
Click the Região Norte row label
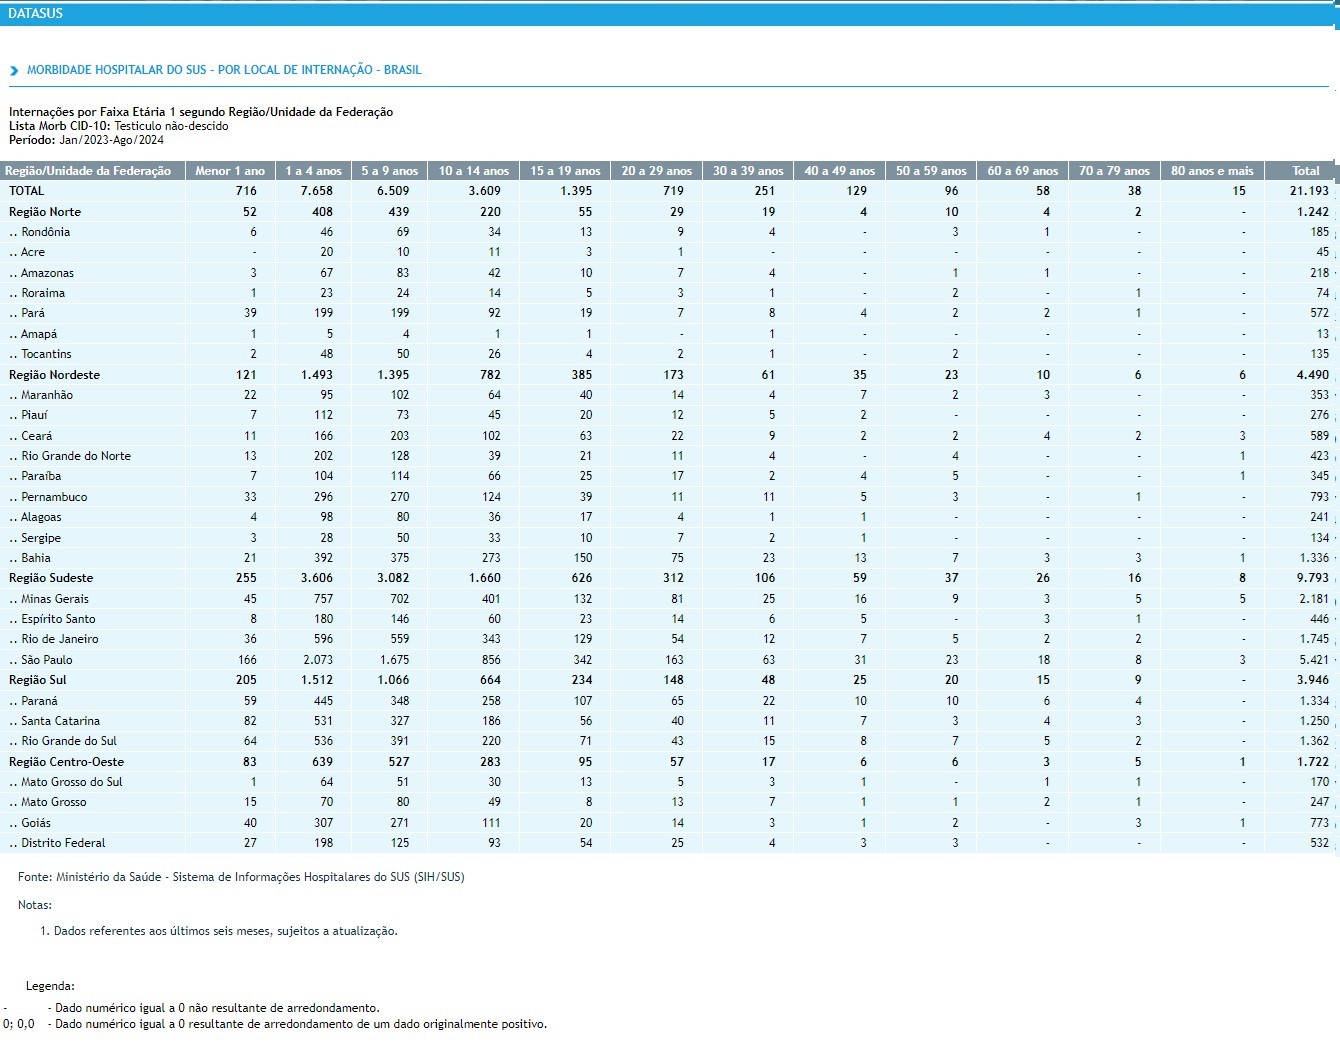[x=45, y=212]
